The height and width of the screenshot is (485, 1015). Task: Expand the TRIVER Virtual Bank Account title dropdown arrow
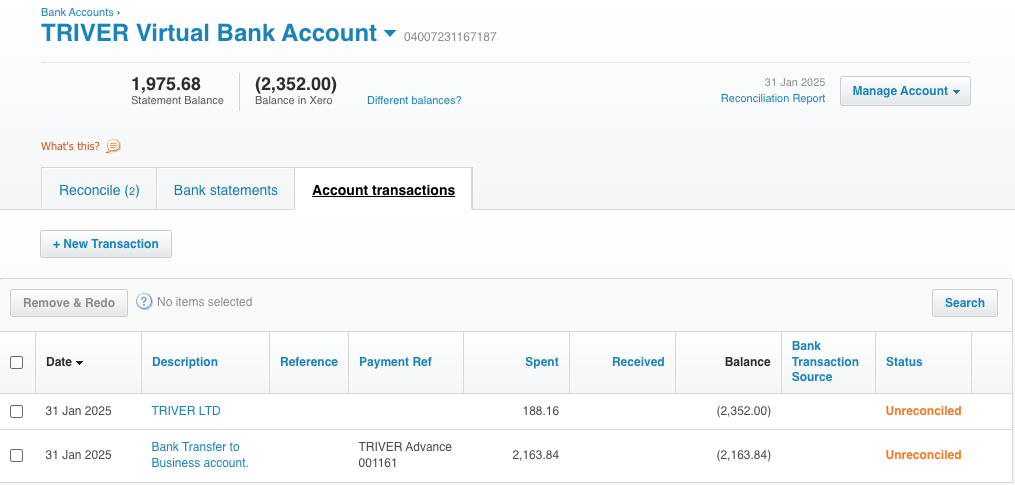[x=390, y=33]
